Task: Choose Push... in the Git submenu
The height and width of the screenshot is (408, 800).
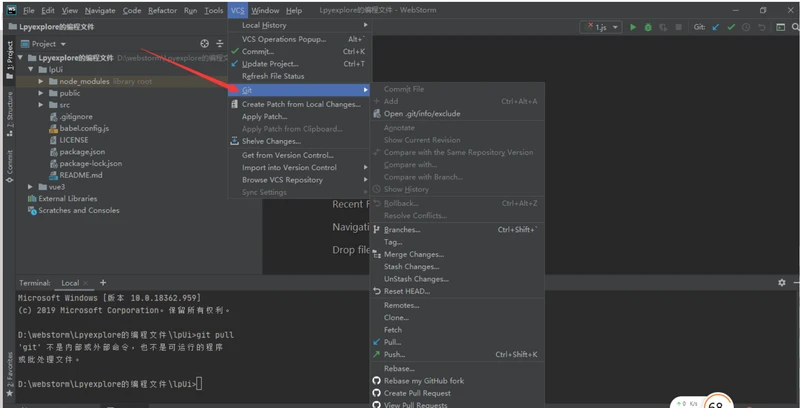Action: (x=394, y=354)
